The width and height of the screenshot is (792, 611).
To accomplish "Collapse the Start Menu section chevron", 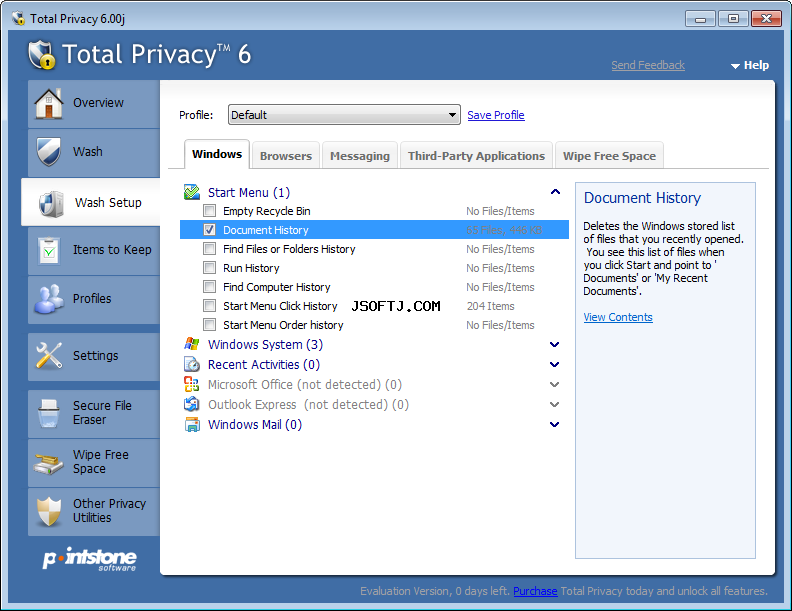I will click(555, 192).
